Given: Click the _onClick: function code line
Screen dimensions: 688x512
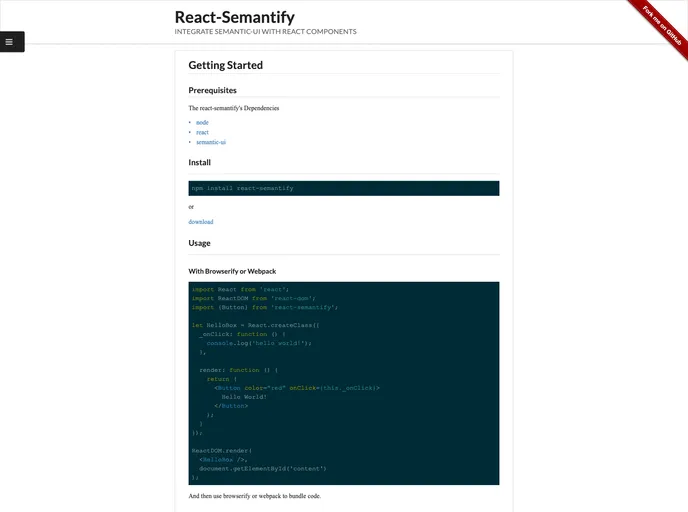Looking at the screenshot, I should [x=243, y=334].
